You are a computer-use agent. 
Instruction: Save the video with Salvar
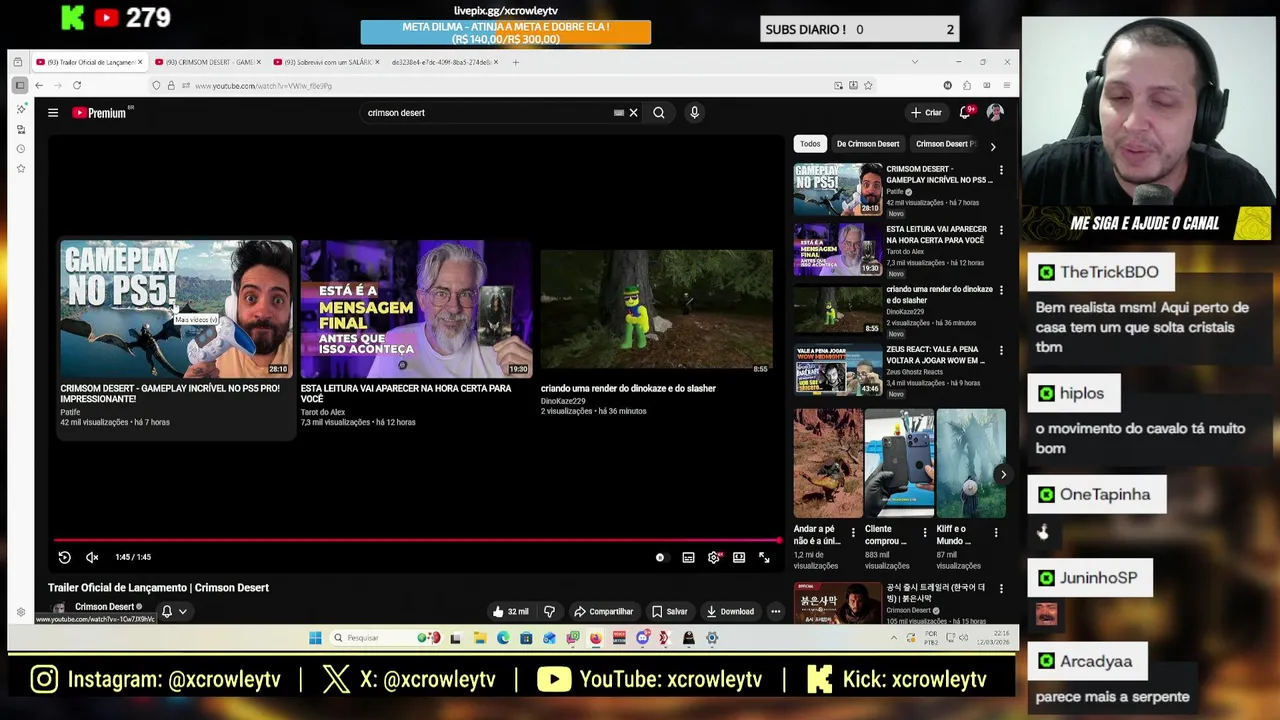click(669, 611)
